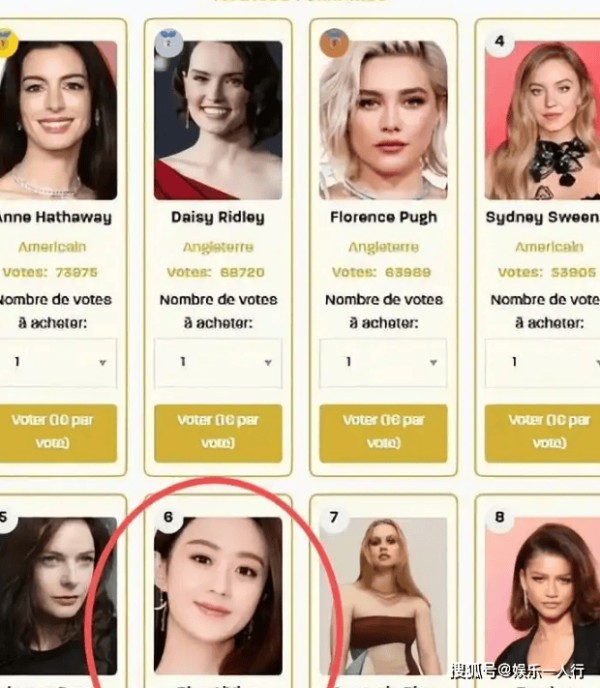
Task: Click gold medal badge on Anne Hathaway card
Action: click(6, 43)
